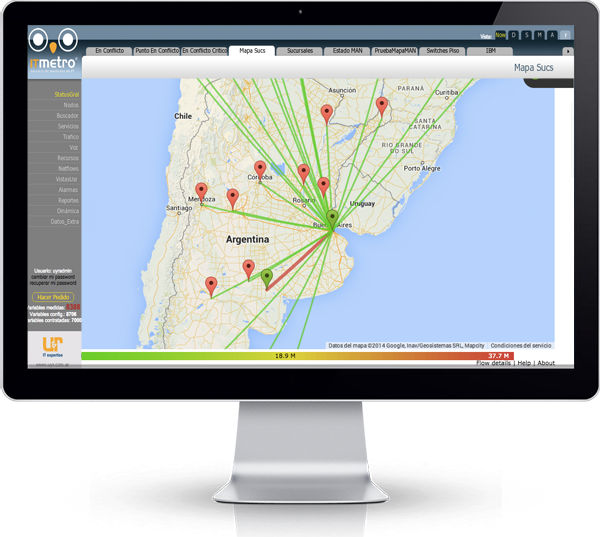Screen dimensions: 600x537
Task: Open Nodos in the sidebar
Action: (71, 105)
